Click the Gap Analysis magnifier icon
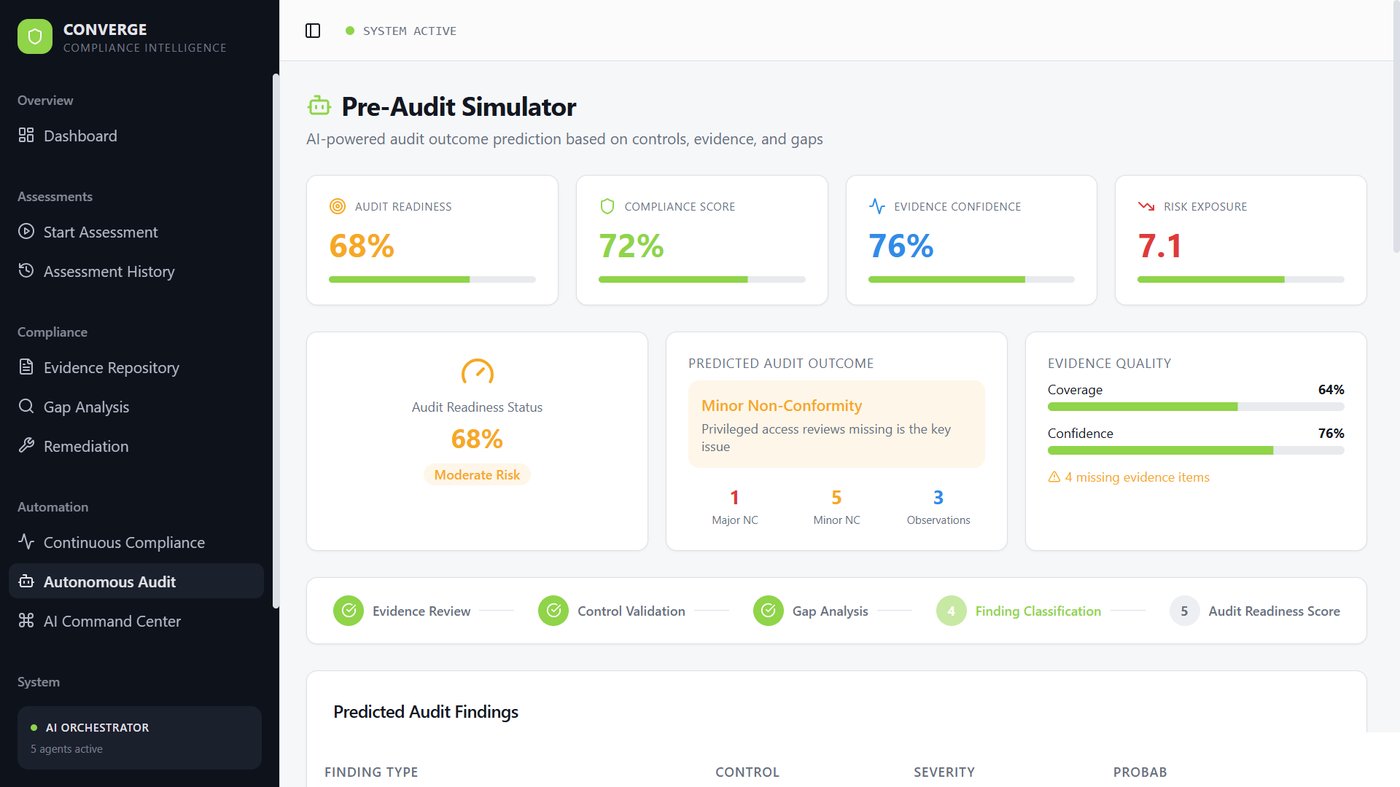 pos(26,406)
